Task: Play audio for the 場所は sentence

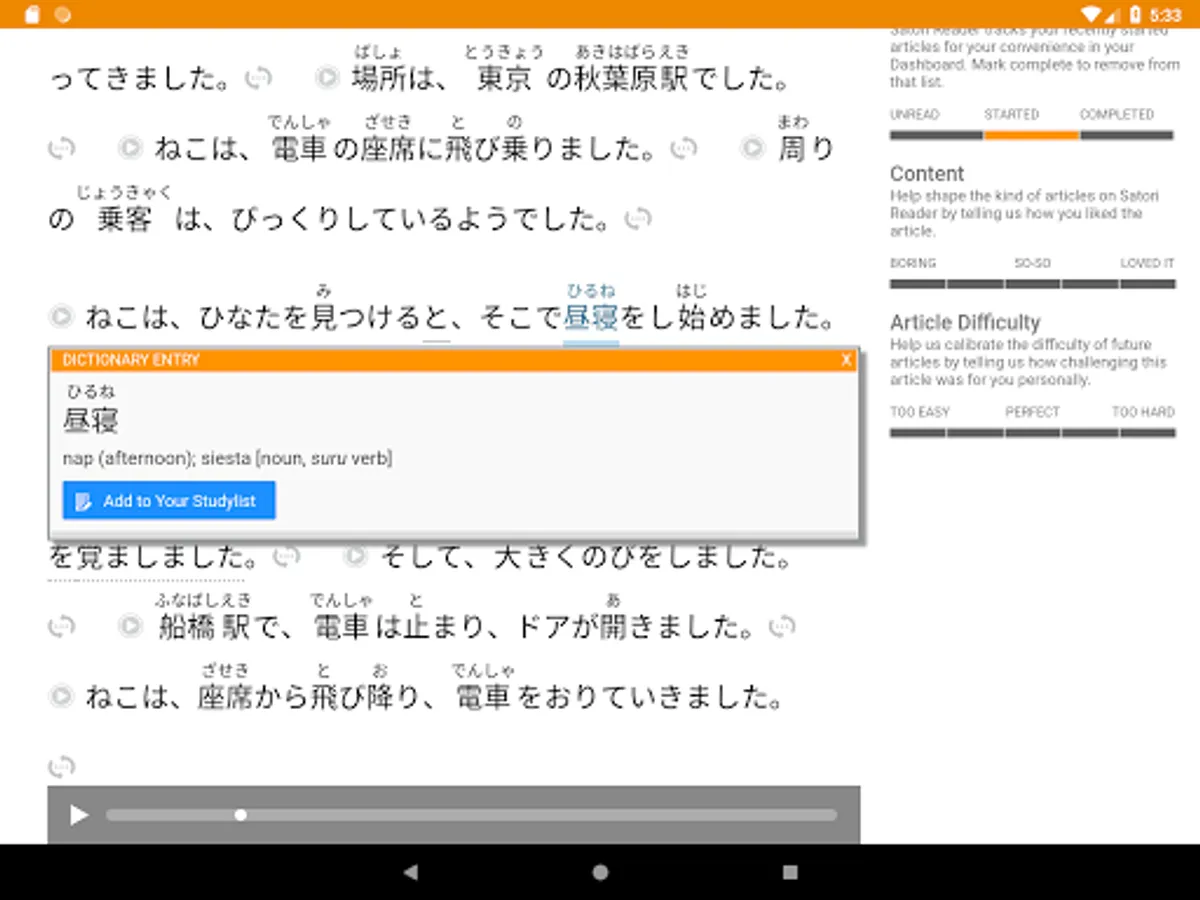Action: click(x=326, y=78)
